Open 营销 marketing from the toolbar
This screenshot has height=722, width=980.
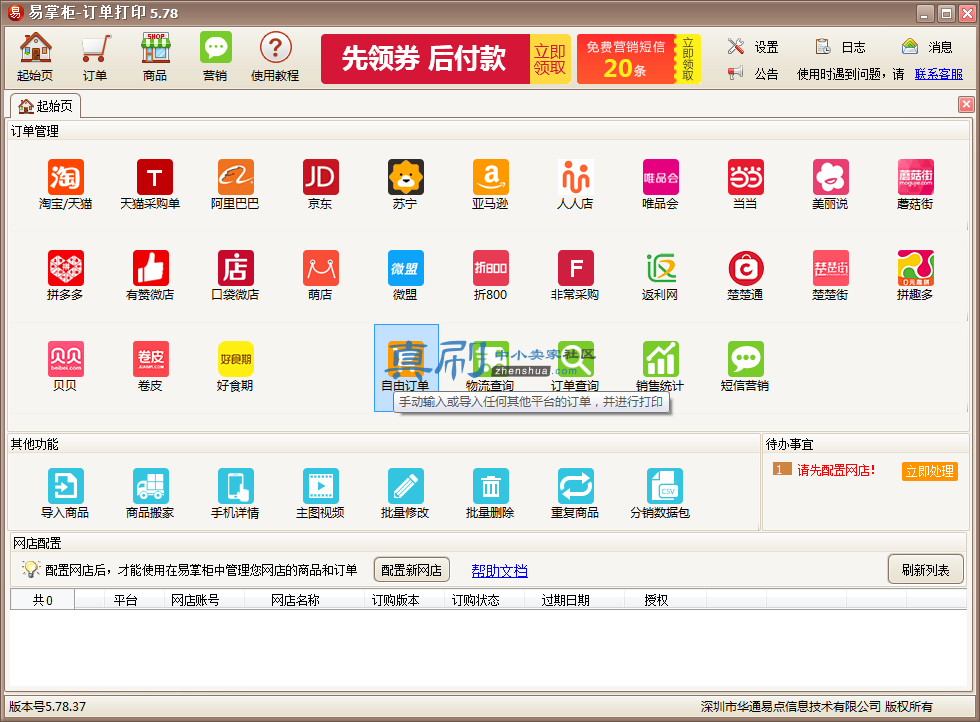[215, 57]
